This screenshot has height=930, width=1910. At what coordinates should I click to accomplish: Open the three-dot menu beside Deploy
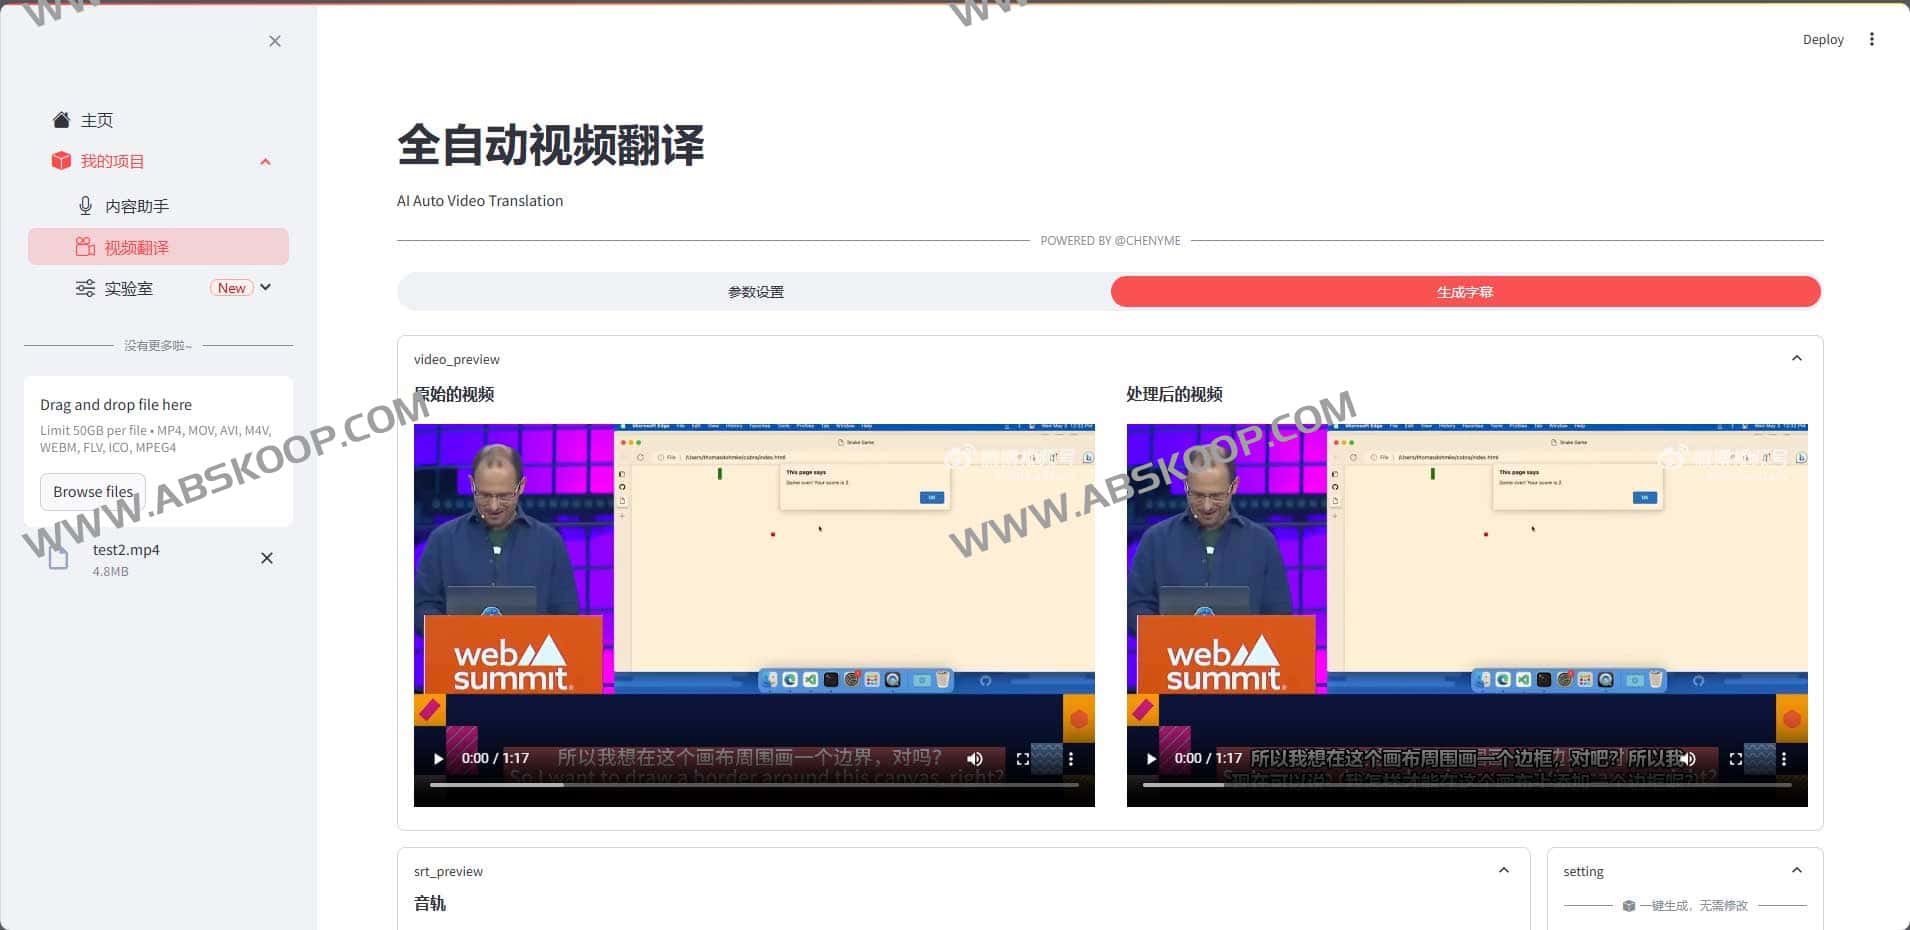click(1872, 38)
